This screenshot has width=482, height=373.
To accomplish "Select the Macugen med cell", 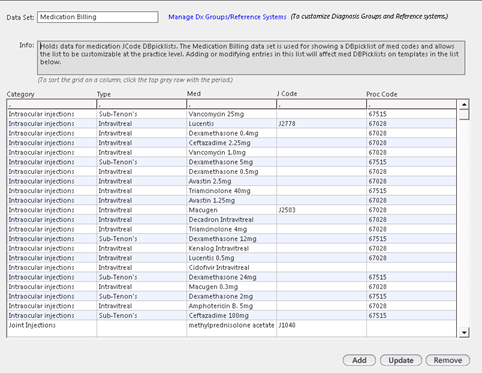I will (231, 210).
